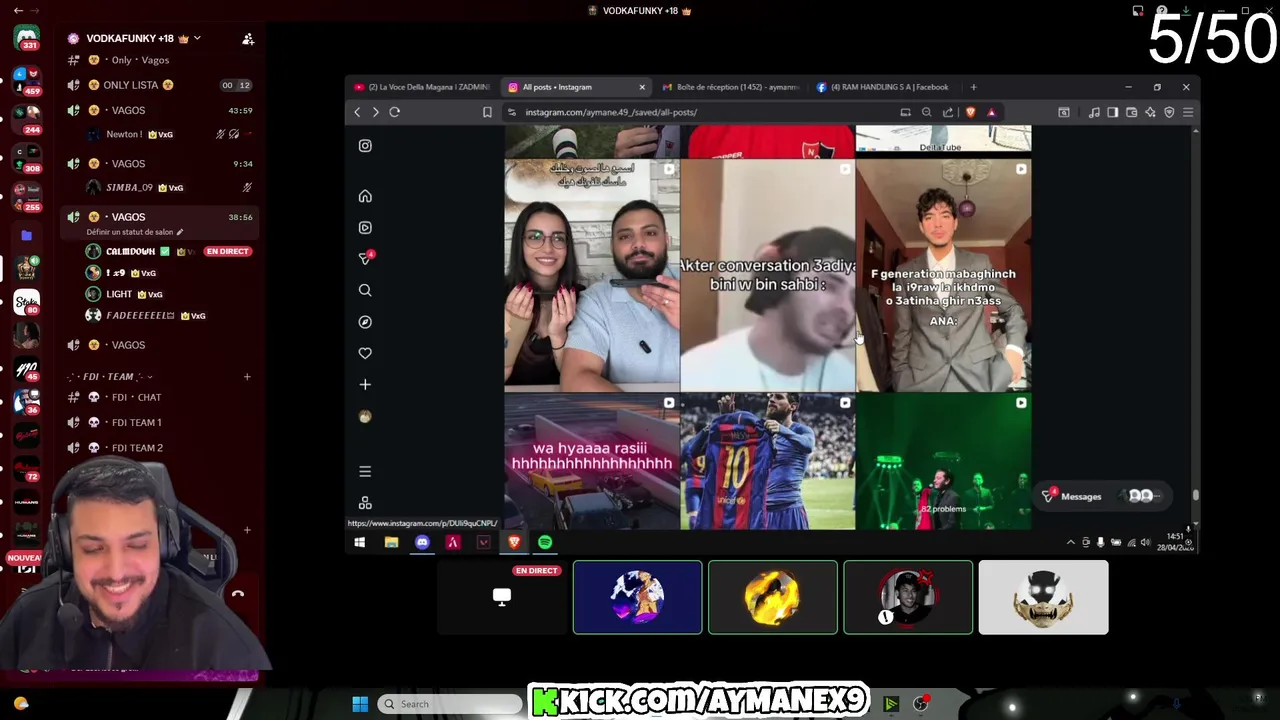Open Instagram Notifications heart icon

click(365, 353)
